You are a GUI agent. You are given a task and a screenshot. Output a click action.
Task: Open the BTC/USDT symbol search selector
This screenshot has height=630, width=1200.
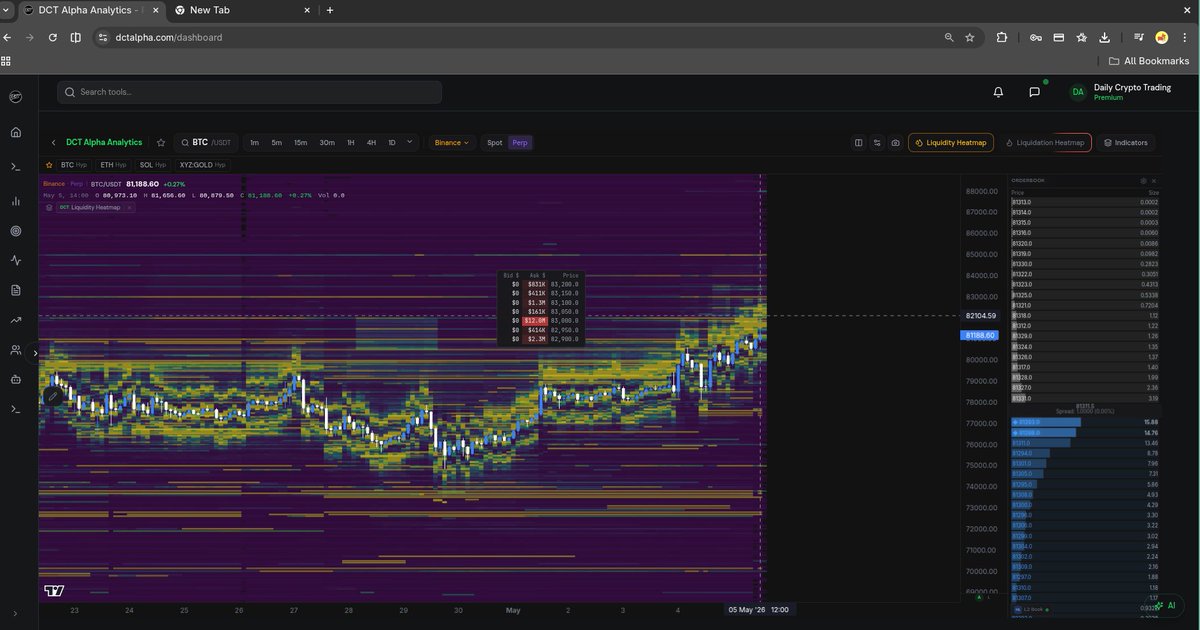[208, 143]
